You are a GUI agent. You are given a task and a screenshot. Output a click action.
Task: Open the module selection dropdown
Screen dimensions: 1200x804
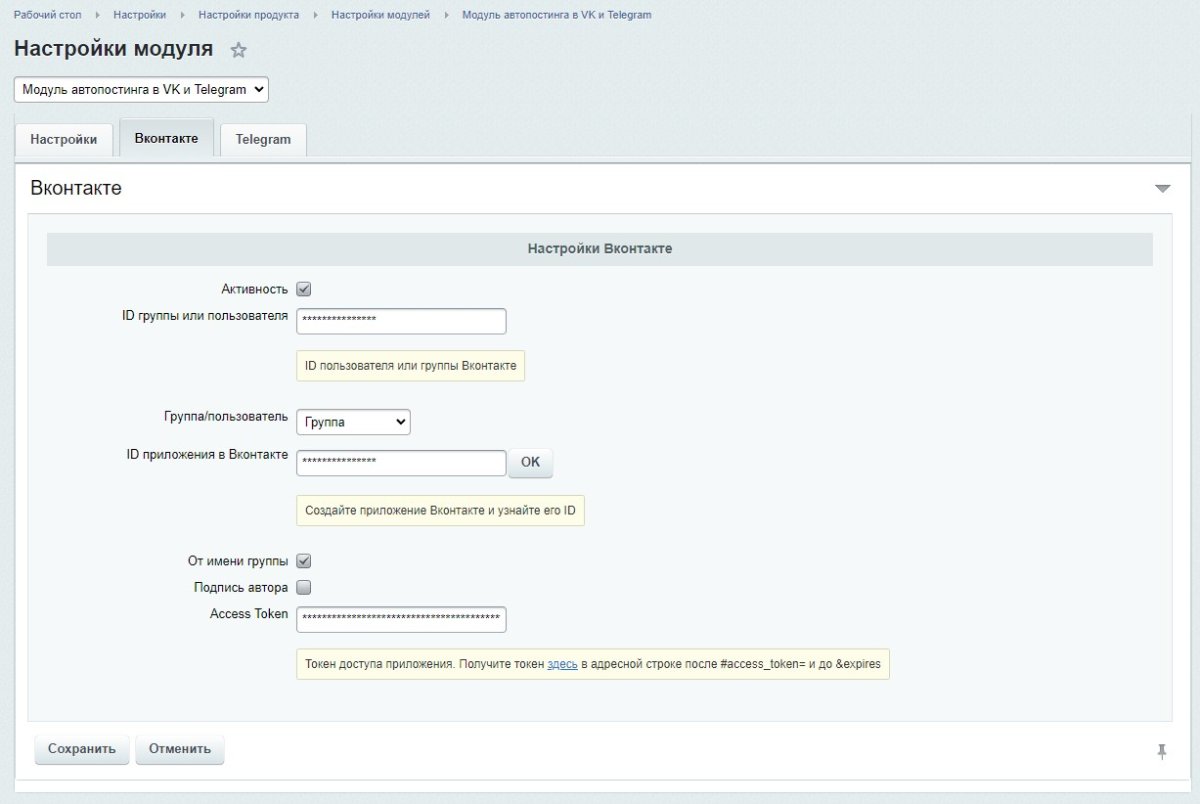pos(141,89)
